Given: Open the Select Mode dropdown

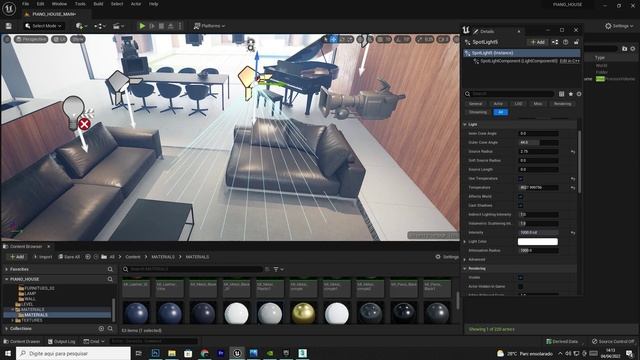Looking at the screenshot, I should 43,26.
